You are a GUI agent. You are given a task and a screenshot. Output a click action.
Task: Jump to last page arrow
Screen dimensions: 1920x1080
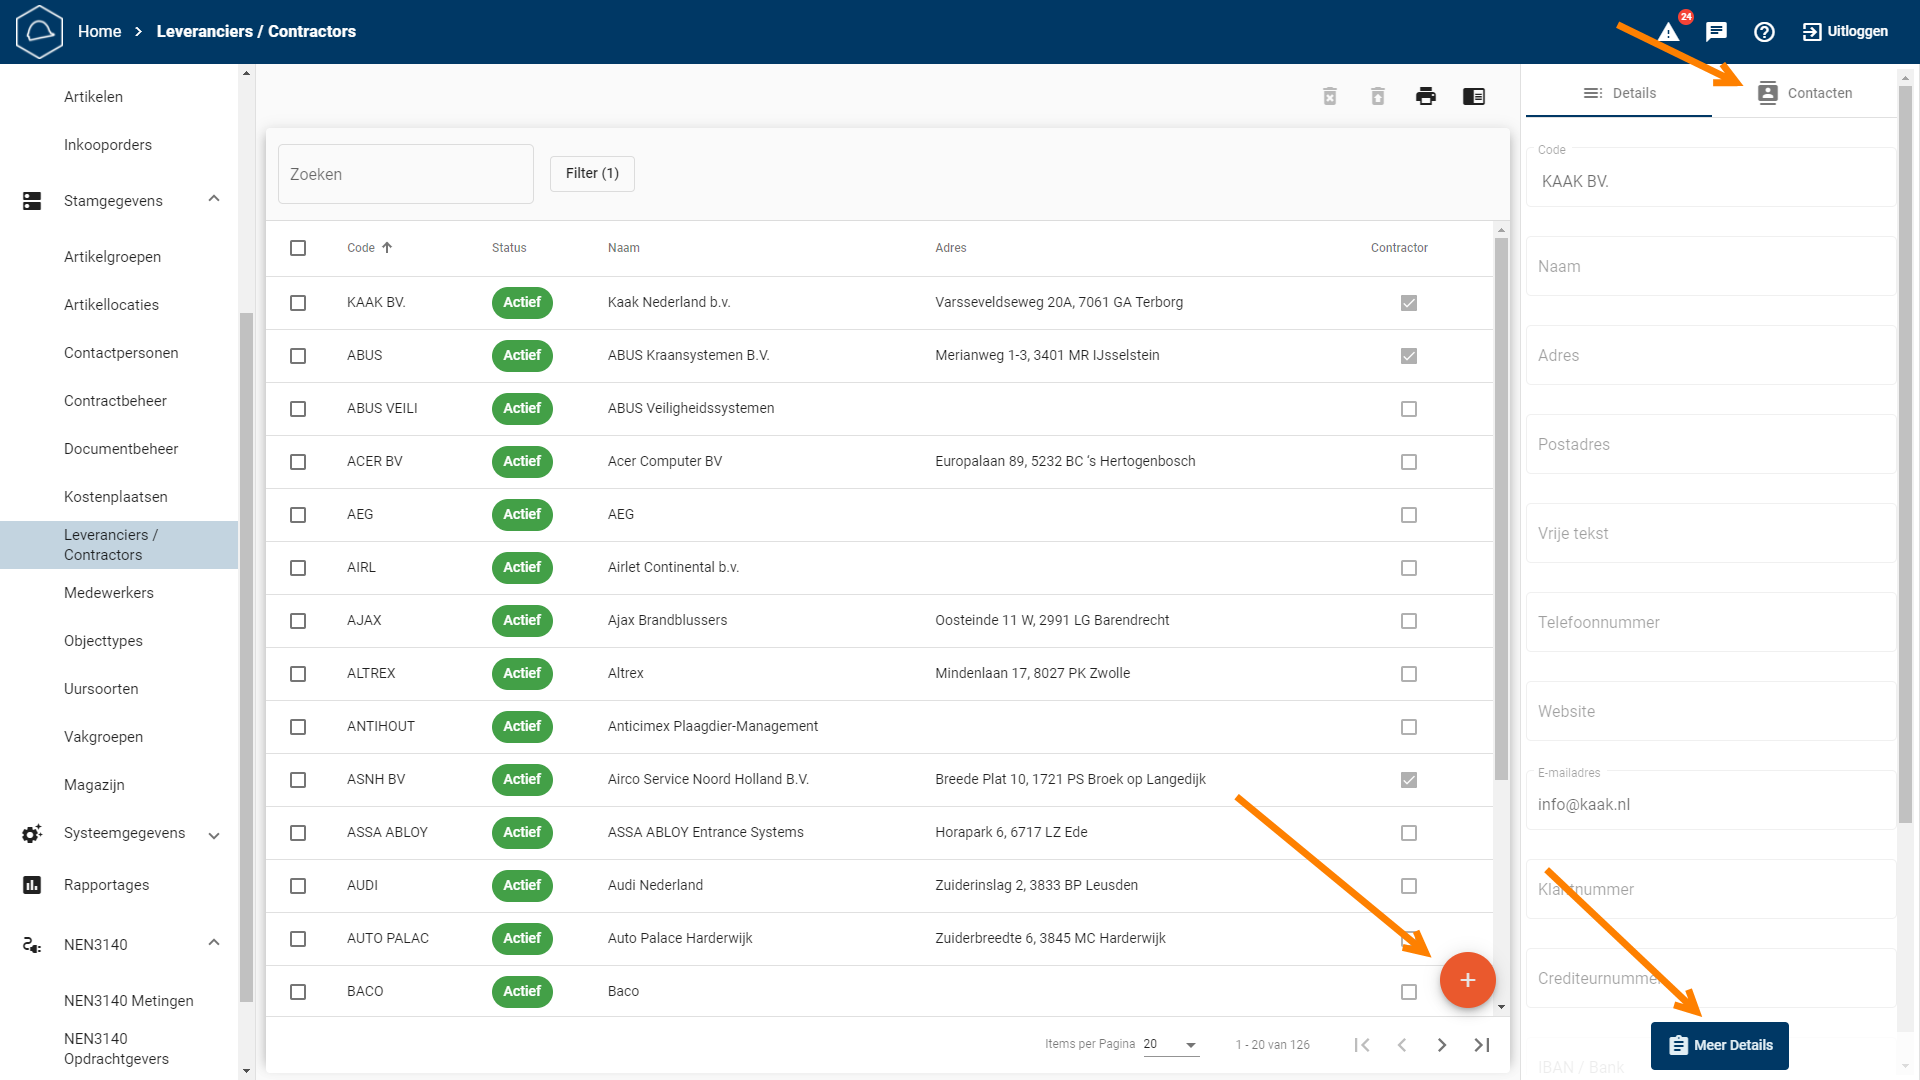(x=1482, y=1045)
